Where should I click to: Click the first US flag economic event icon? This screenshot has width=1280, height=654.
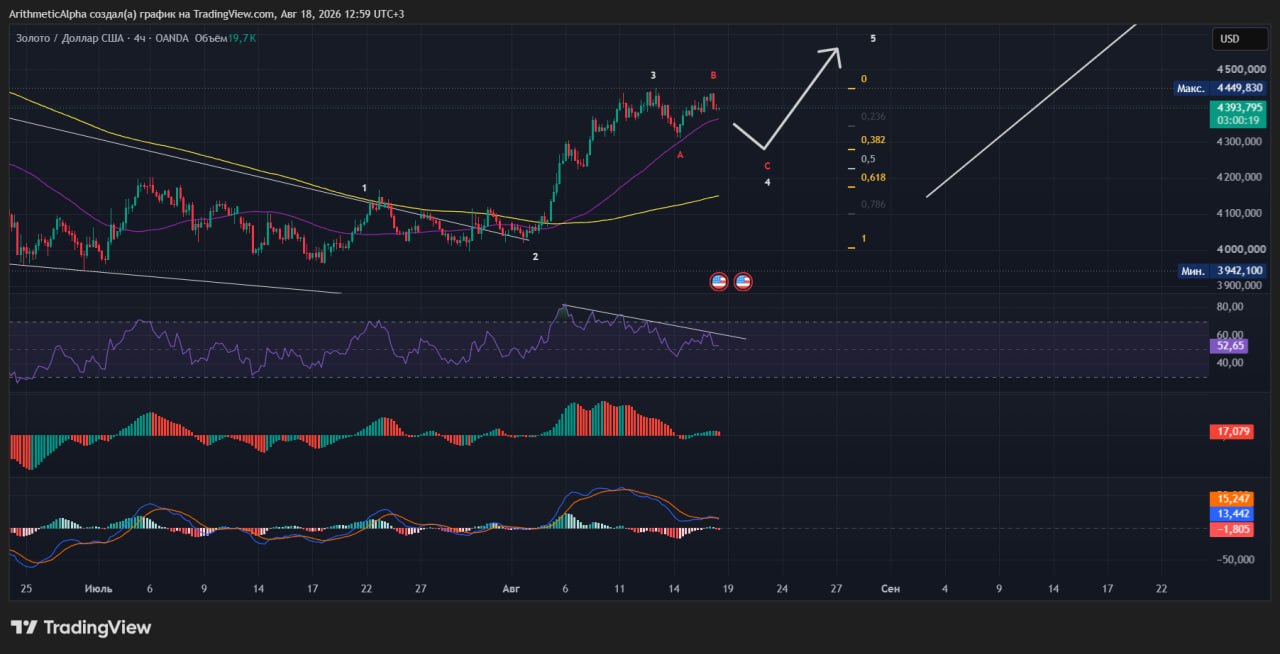[x=718, y=282]
